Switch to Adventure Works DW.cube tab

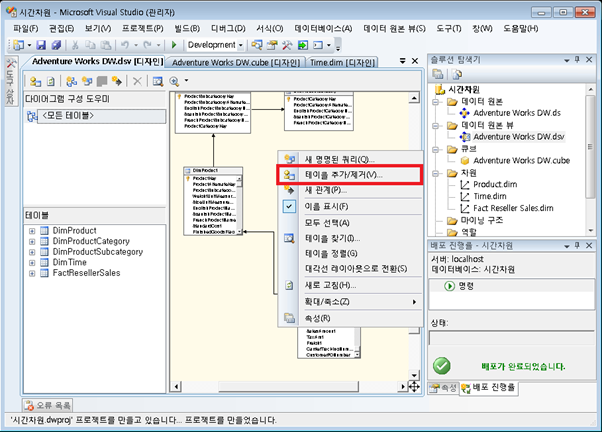click(x=236, y=63)
